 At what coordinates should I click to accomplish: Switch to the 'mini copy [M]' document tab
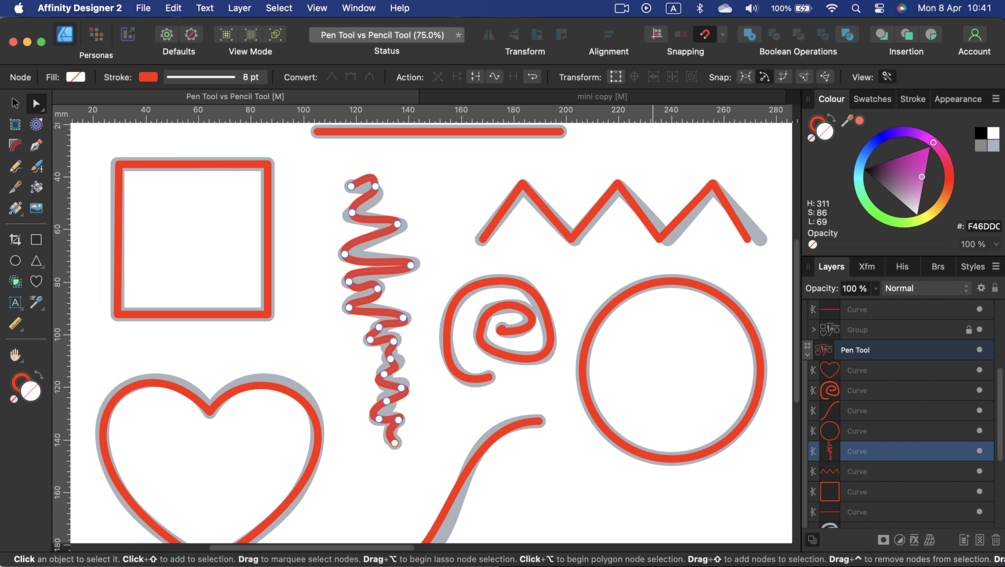[x=602, y=97]
